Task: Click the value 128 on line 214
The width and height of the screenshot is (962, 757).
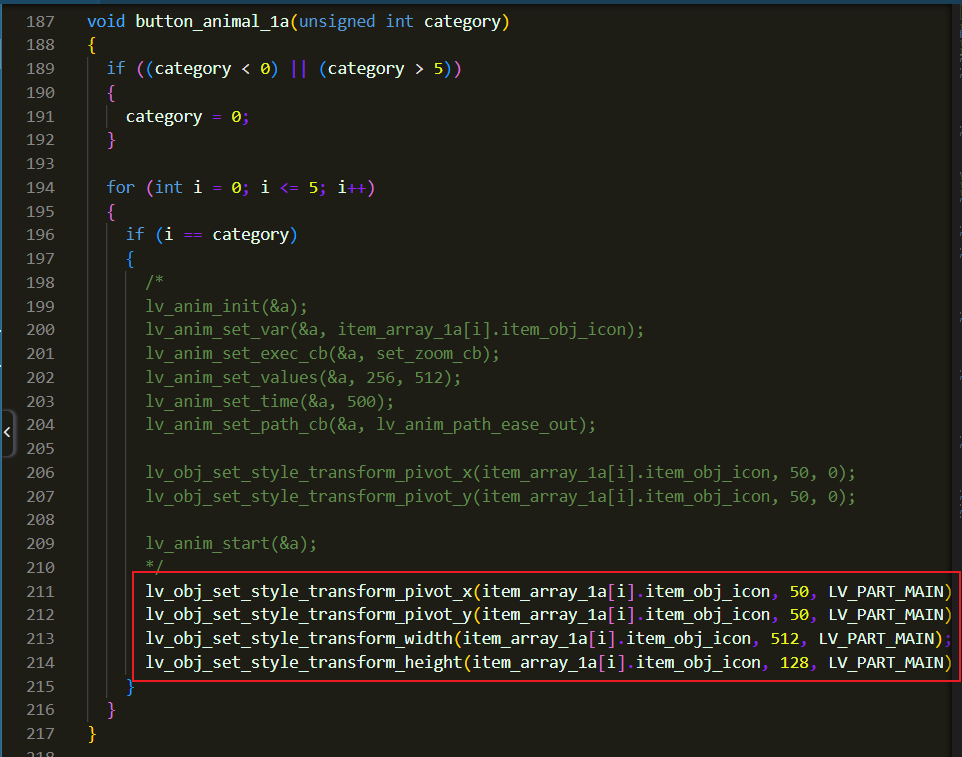Action: pyautogui.click(x=795, y=663)
